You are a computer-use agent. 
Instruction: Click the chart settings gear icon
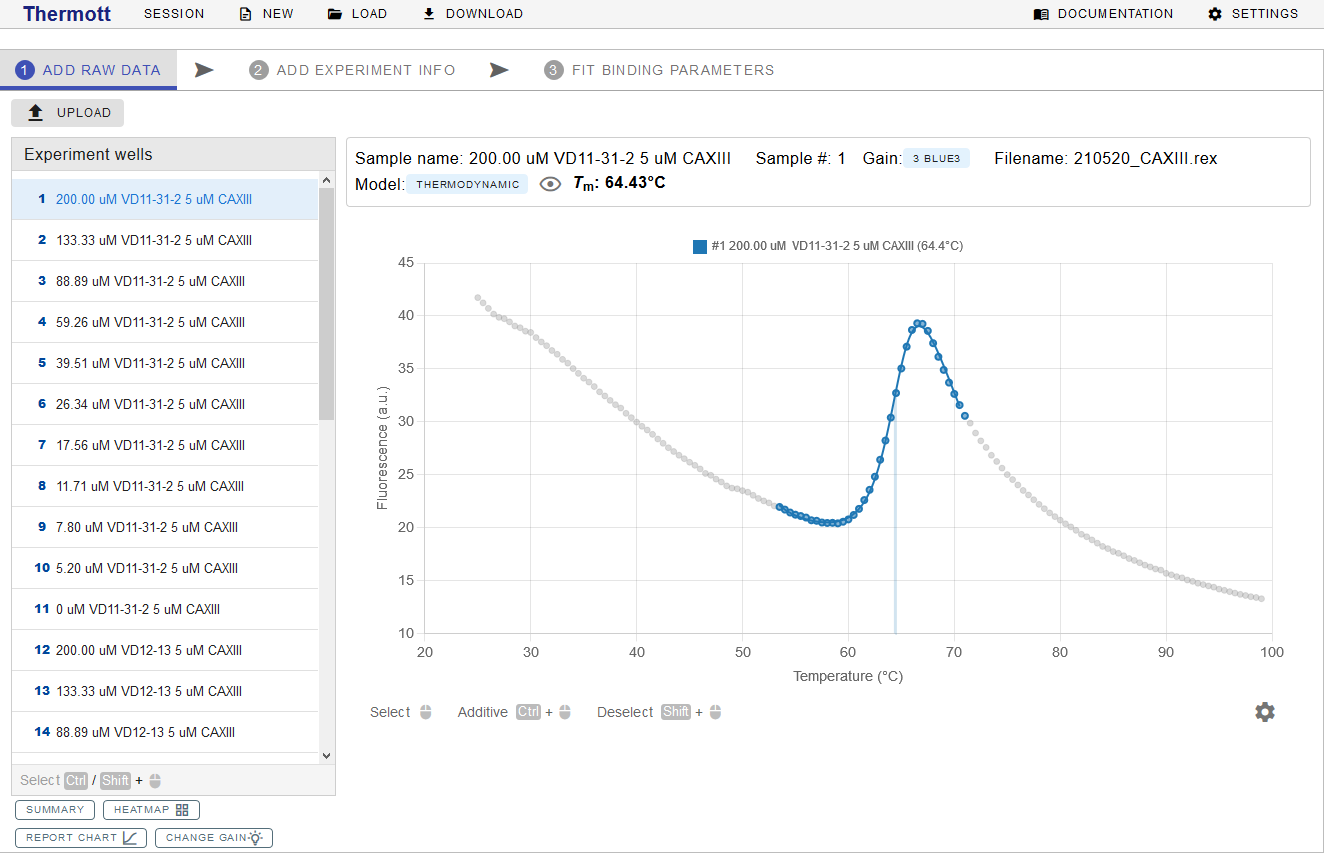coord(1265,712)
